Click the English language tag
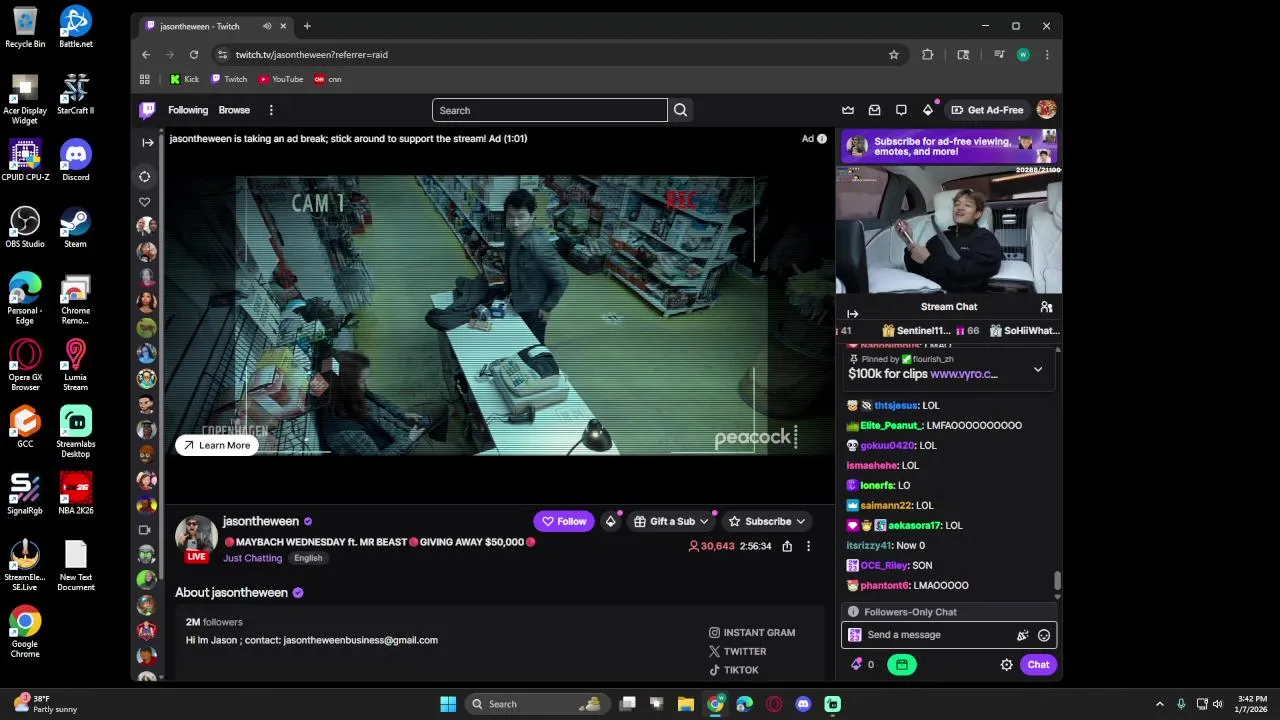This screenshot has width=1280, height=720. point(308,558)
